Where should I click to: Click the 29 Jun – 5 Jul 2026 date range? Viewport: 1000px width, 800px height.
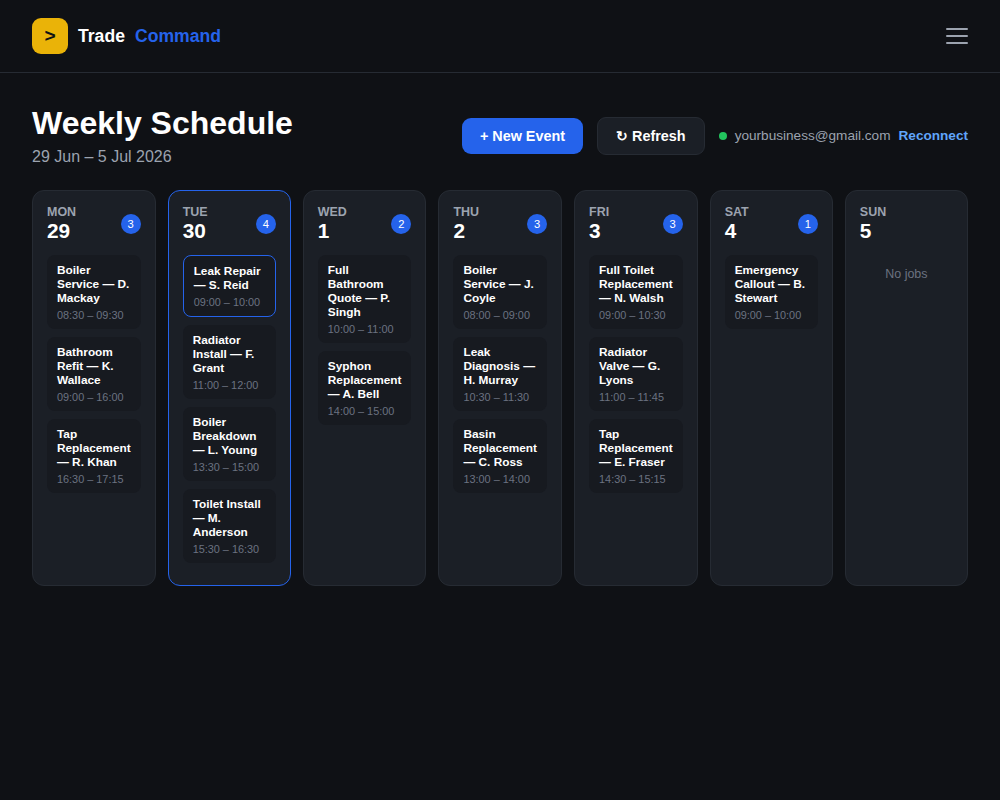pos(102,156)
